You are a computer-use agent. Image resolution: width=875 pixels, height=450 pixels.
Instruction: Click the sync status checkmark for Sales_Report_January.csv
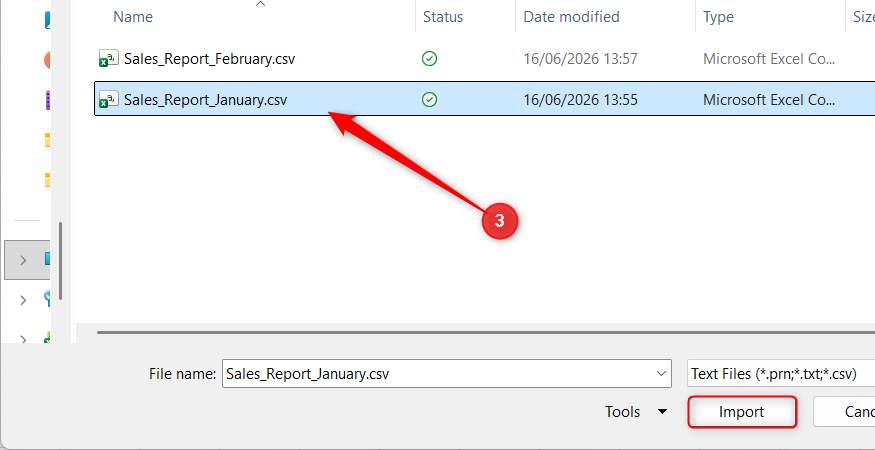click(430, 100)
